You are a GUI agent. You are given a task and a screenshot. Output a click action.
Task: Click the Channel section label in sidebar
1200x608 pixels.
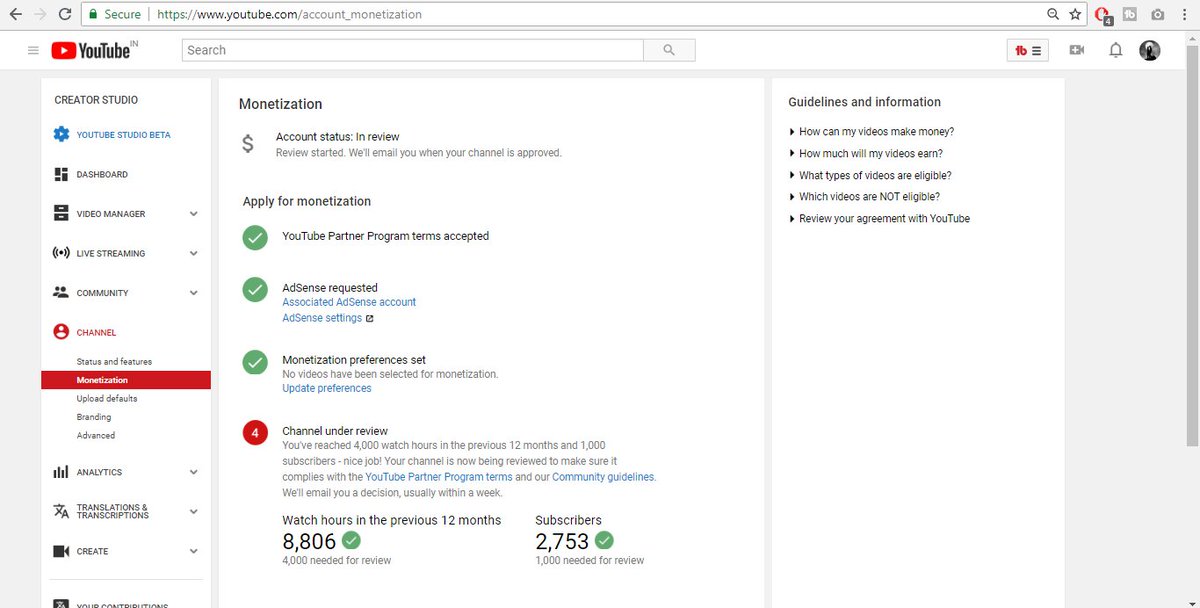96,332
